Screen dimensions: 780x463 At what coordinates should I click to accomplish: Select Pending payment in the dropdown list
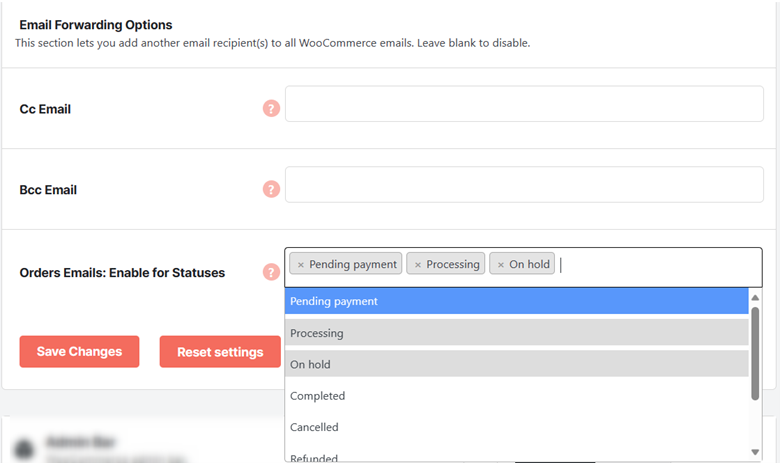516,301
